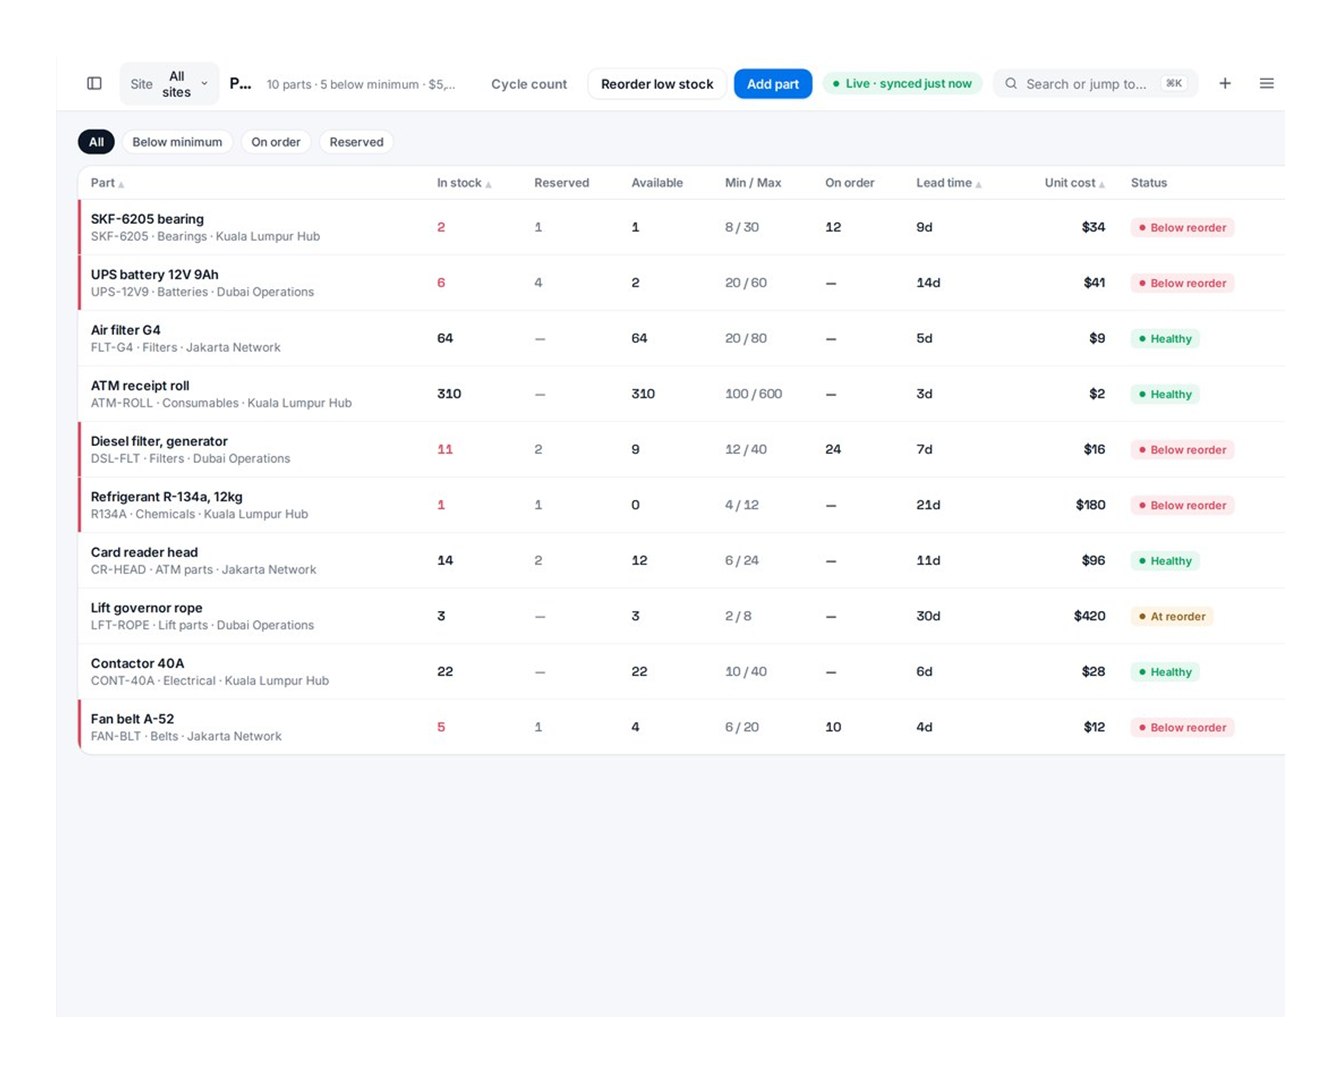This screenshot has width=1340, height=1072.
Task: Open the ATM receipt roll part
Action: pyautogui.click(x=140, y=385)
